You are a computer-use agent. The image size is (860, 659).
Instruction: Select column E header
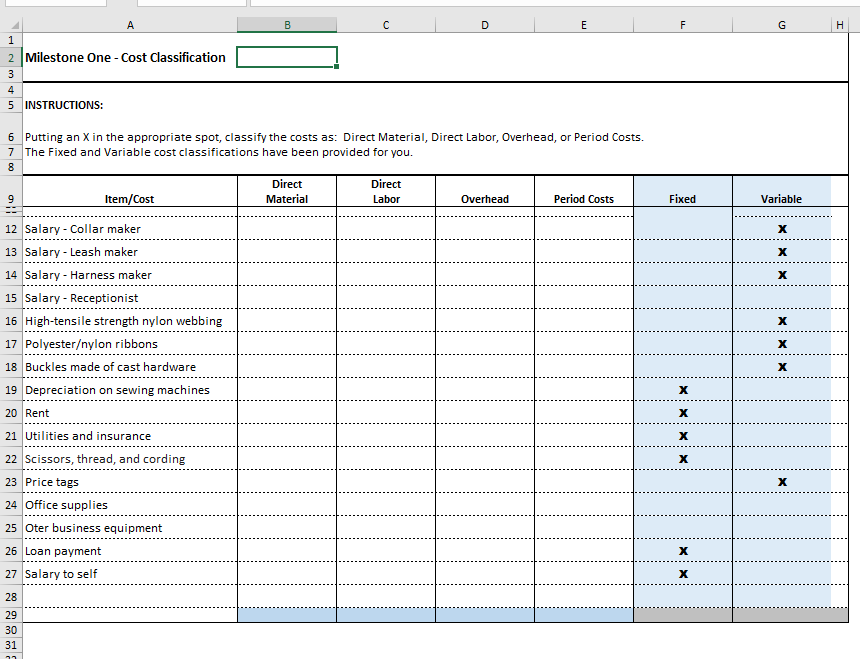point(584,25)
